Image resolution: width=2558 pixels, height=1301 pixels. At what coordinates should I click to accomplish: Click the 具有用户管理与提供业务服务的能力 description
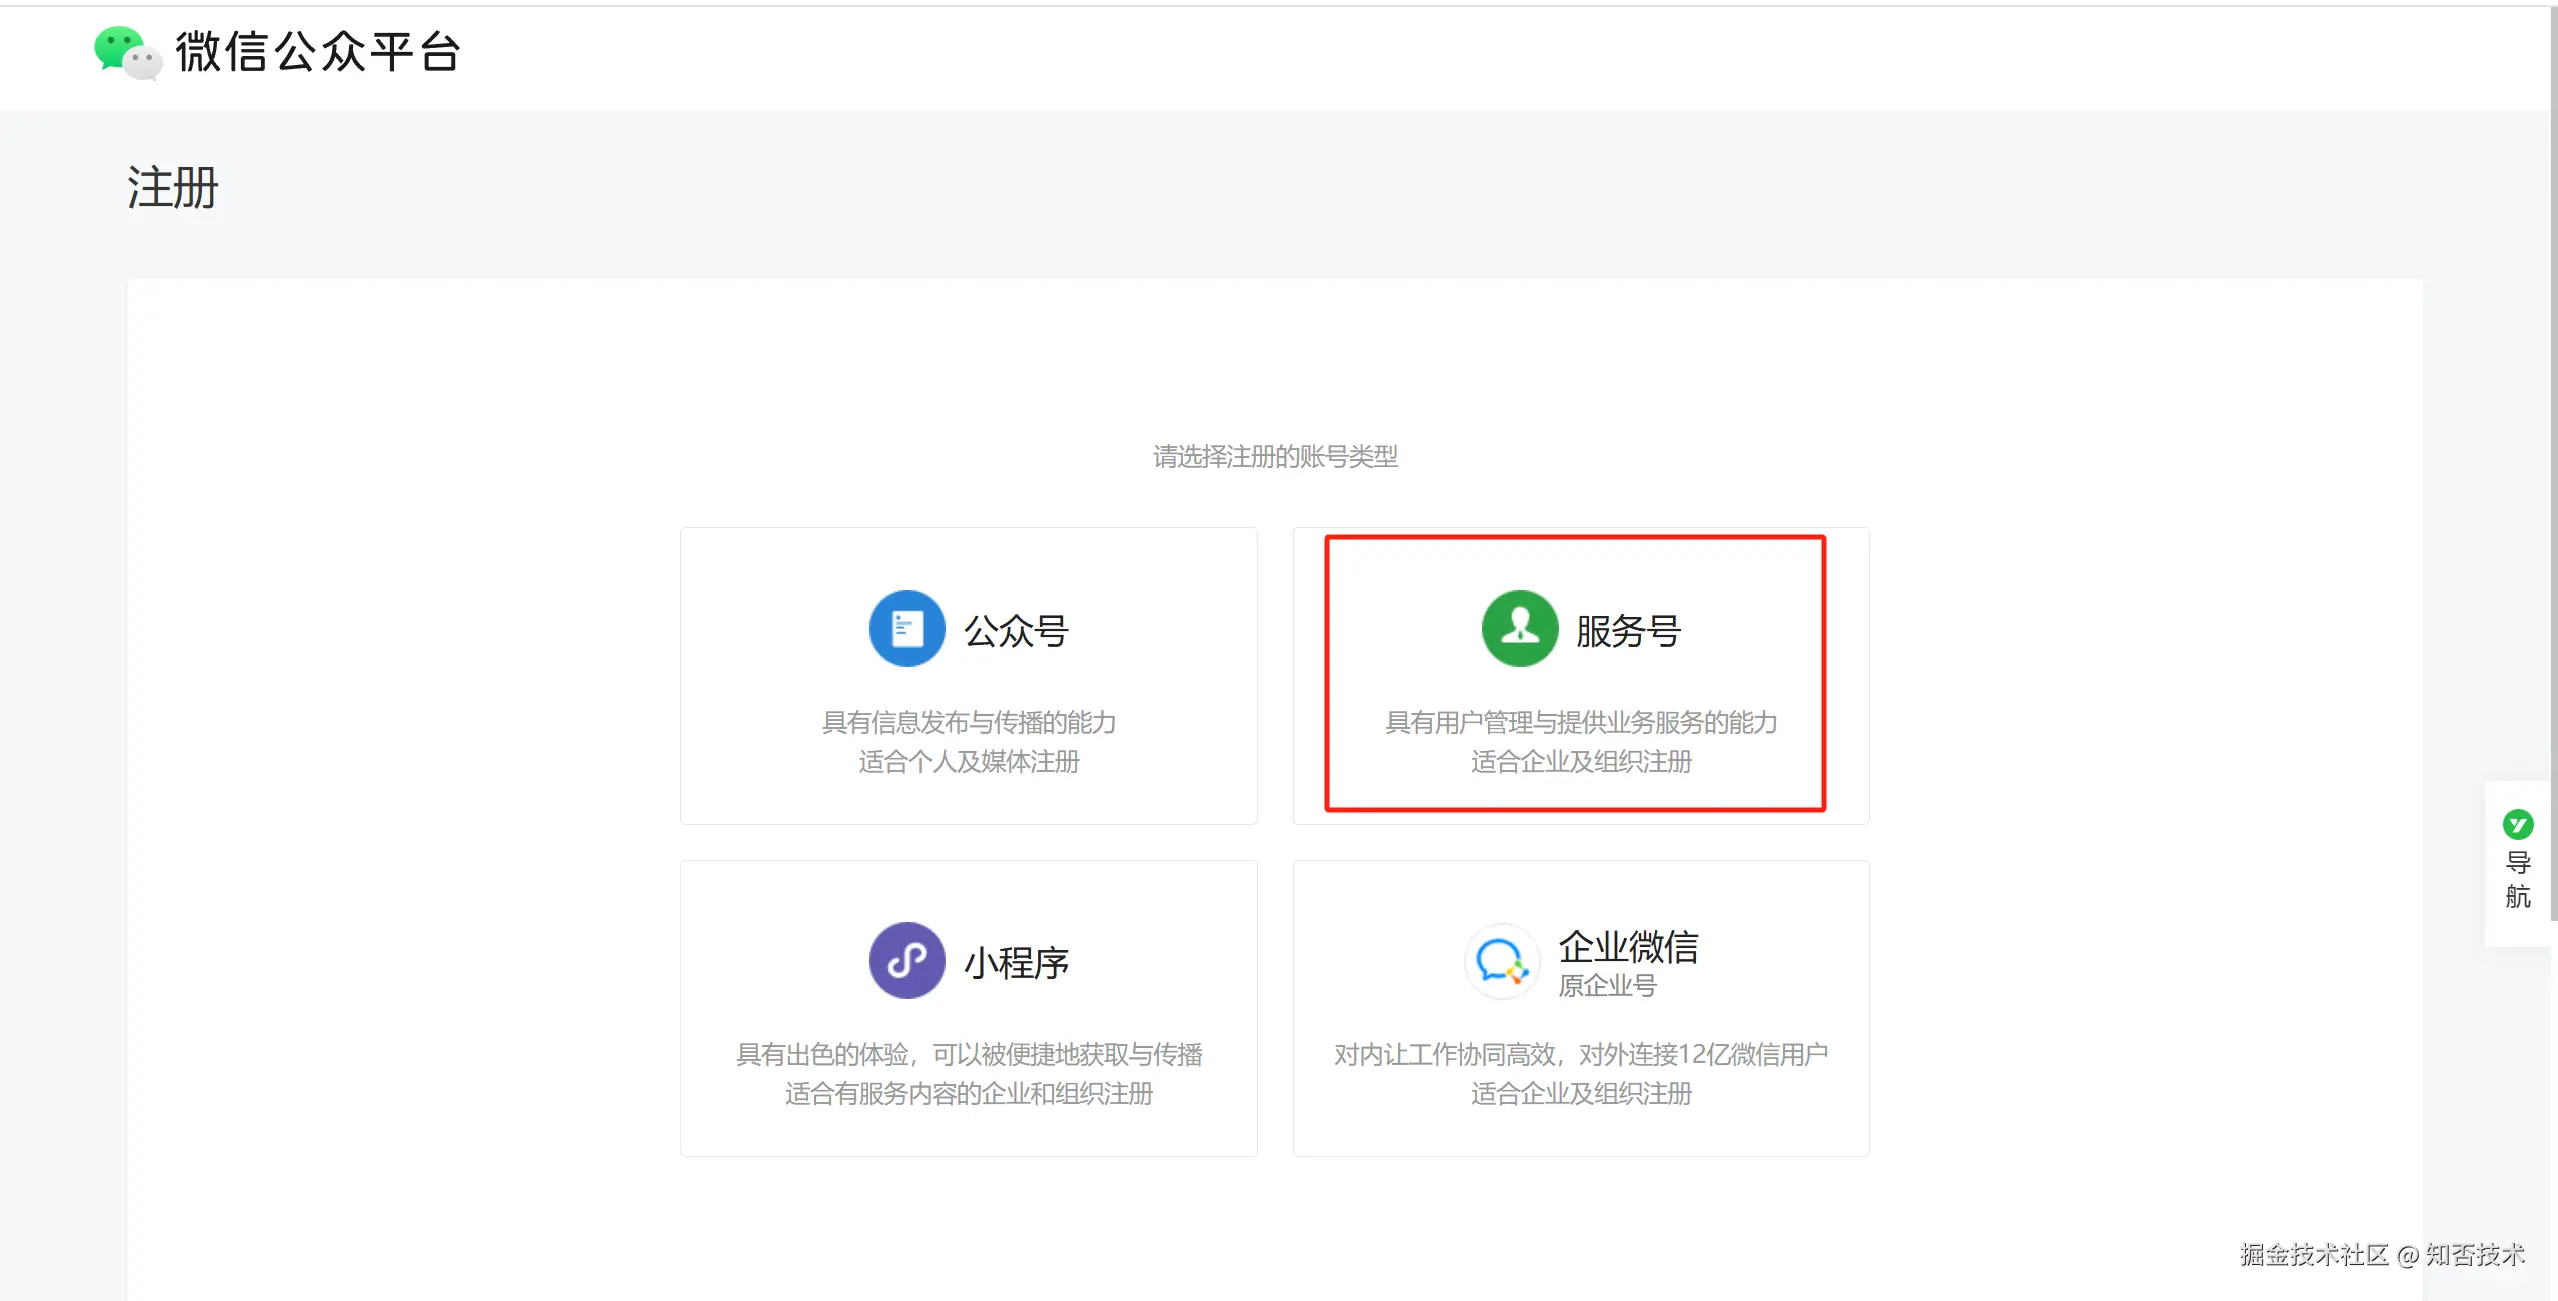1580,722
